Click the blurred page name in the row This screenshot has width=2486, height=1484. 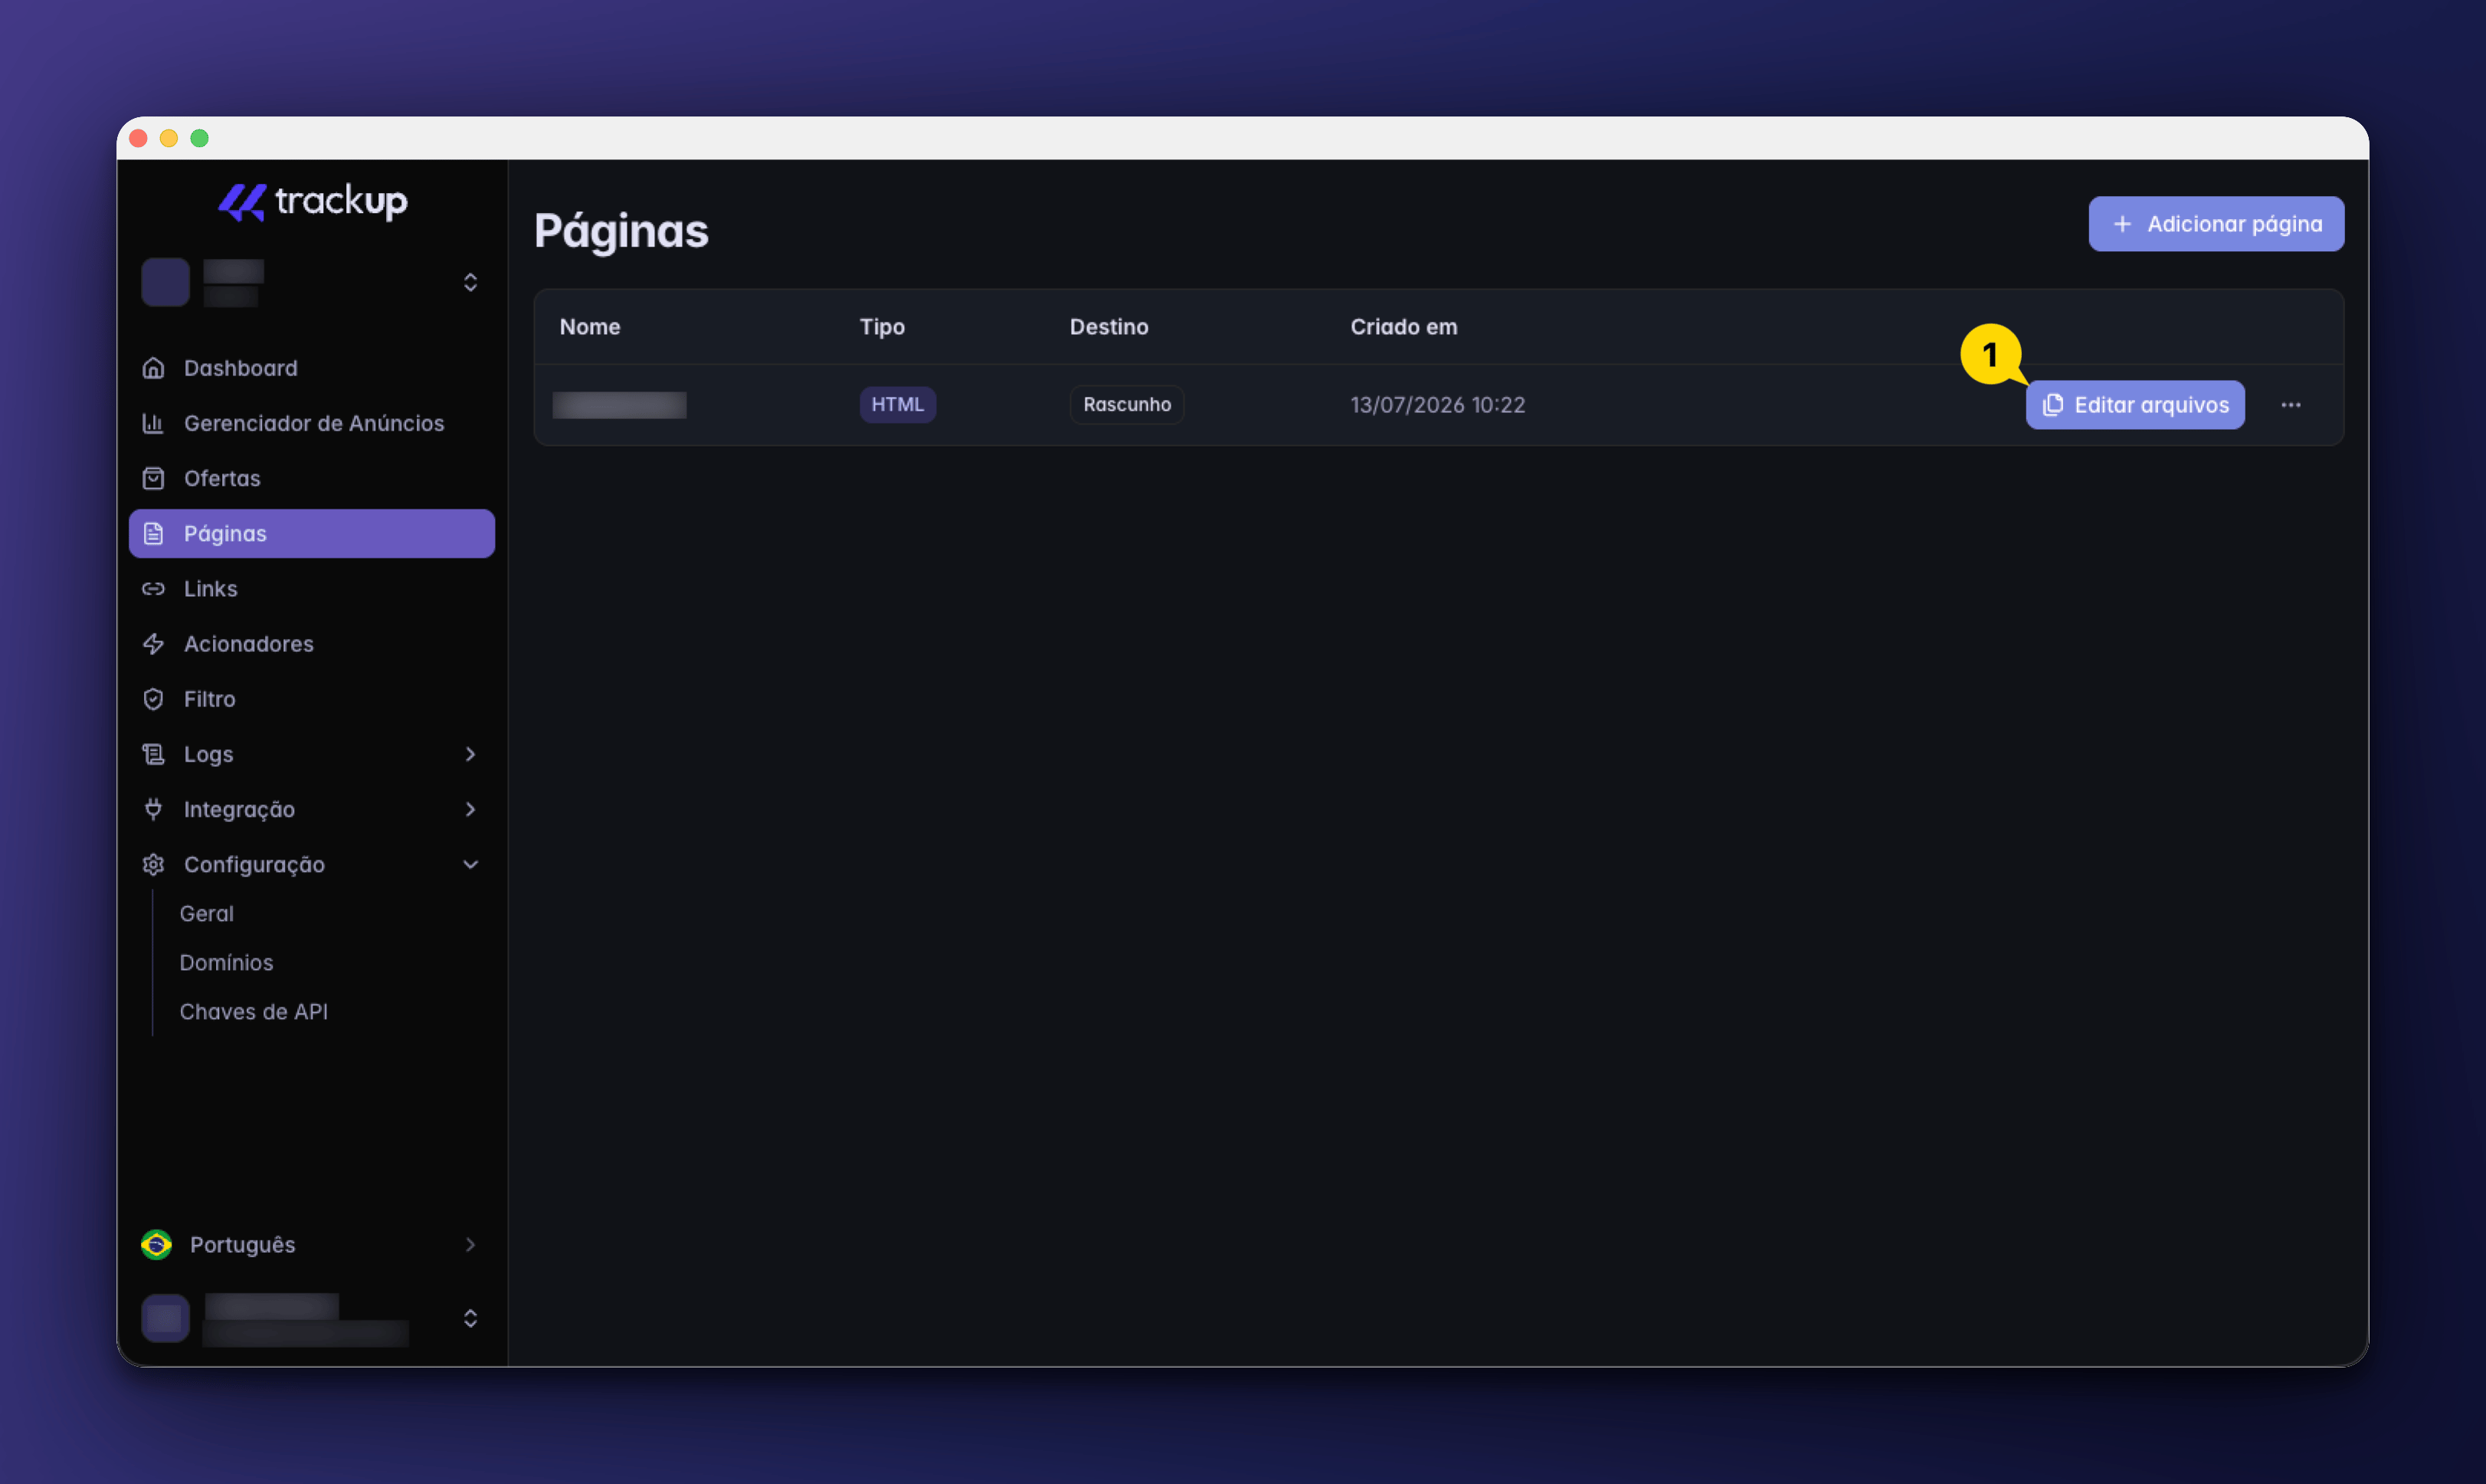coord(619,405)
